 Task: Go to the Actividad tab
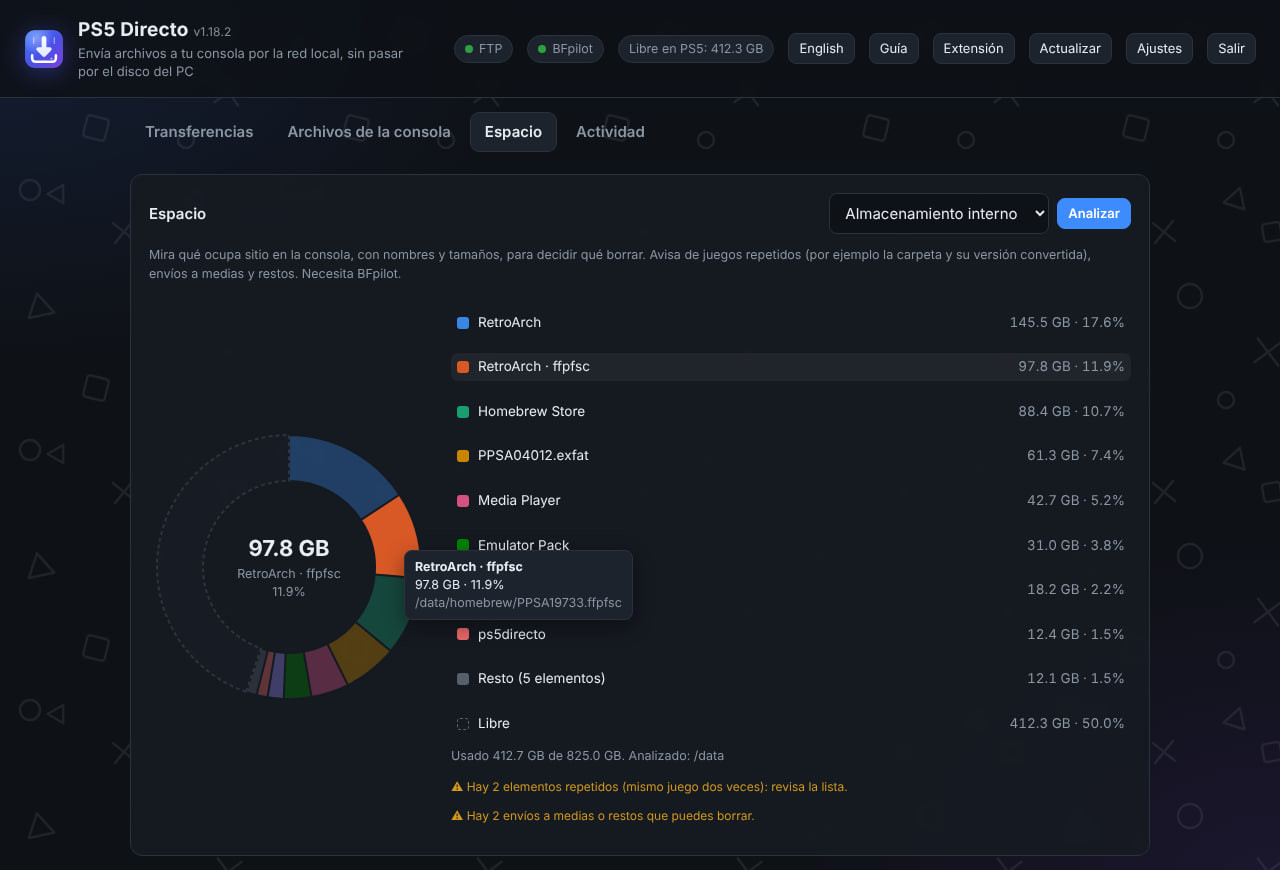click(610, 132)
